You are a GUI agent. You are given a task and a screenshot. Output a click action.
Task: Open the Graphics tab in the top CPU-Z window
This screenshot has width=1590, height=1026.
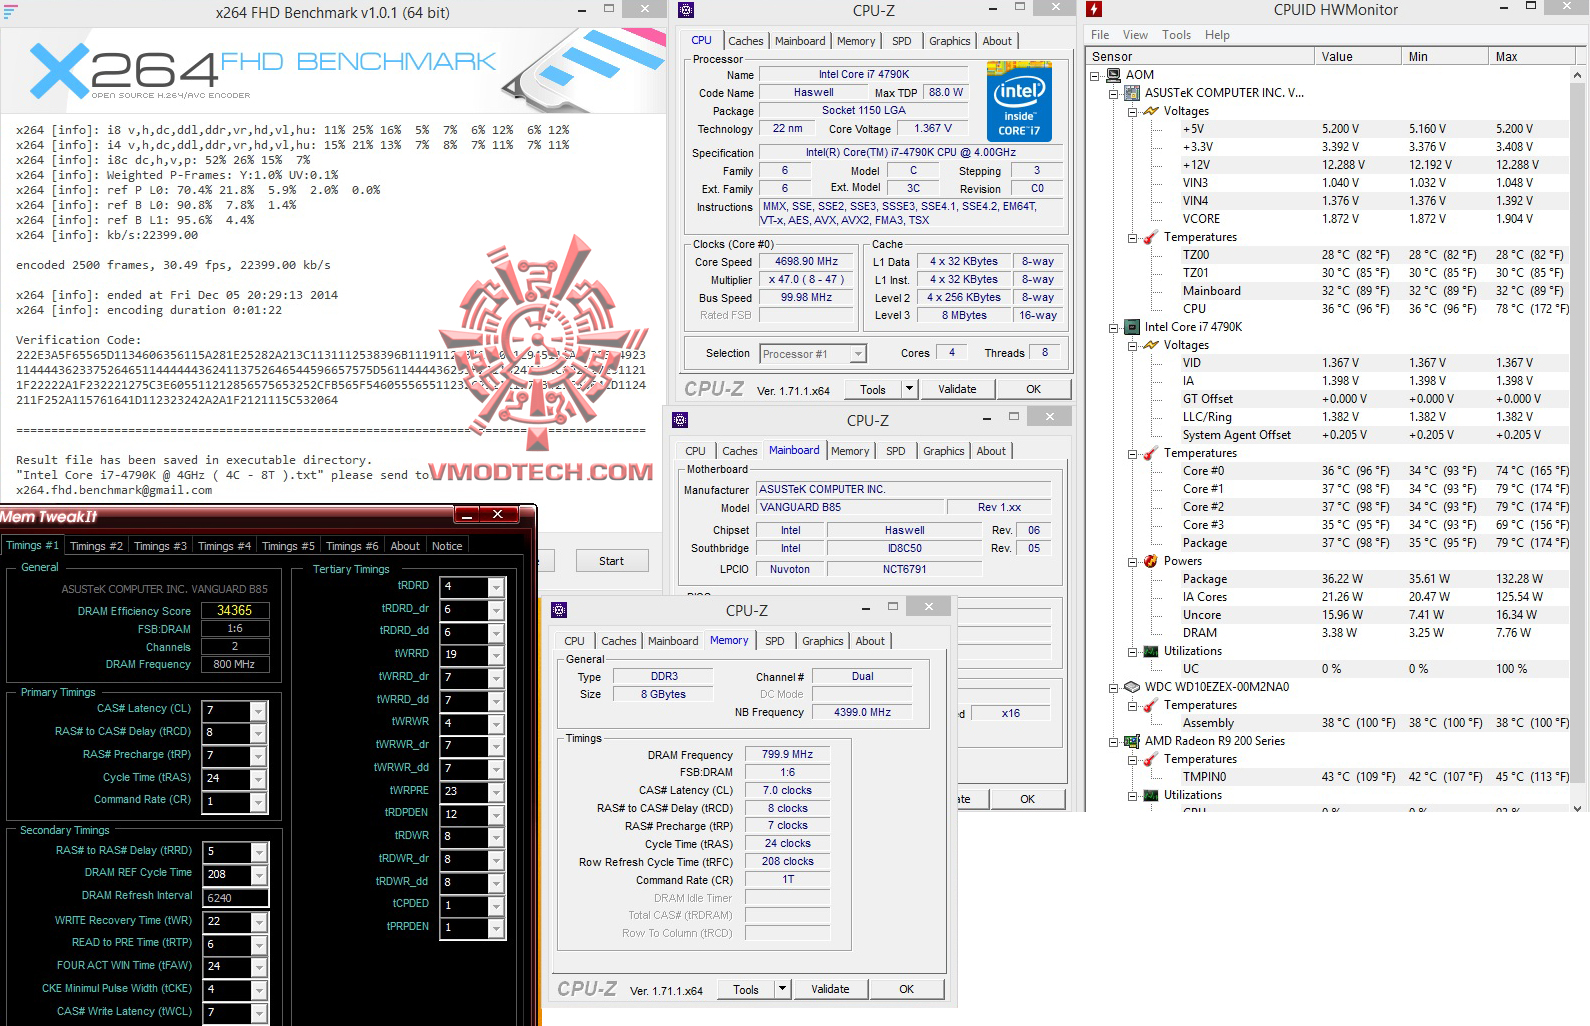coord(950,41)
